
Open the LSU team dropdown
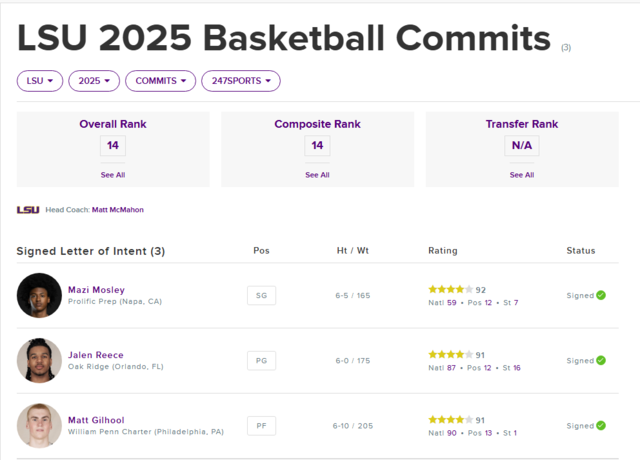(40, 81)
